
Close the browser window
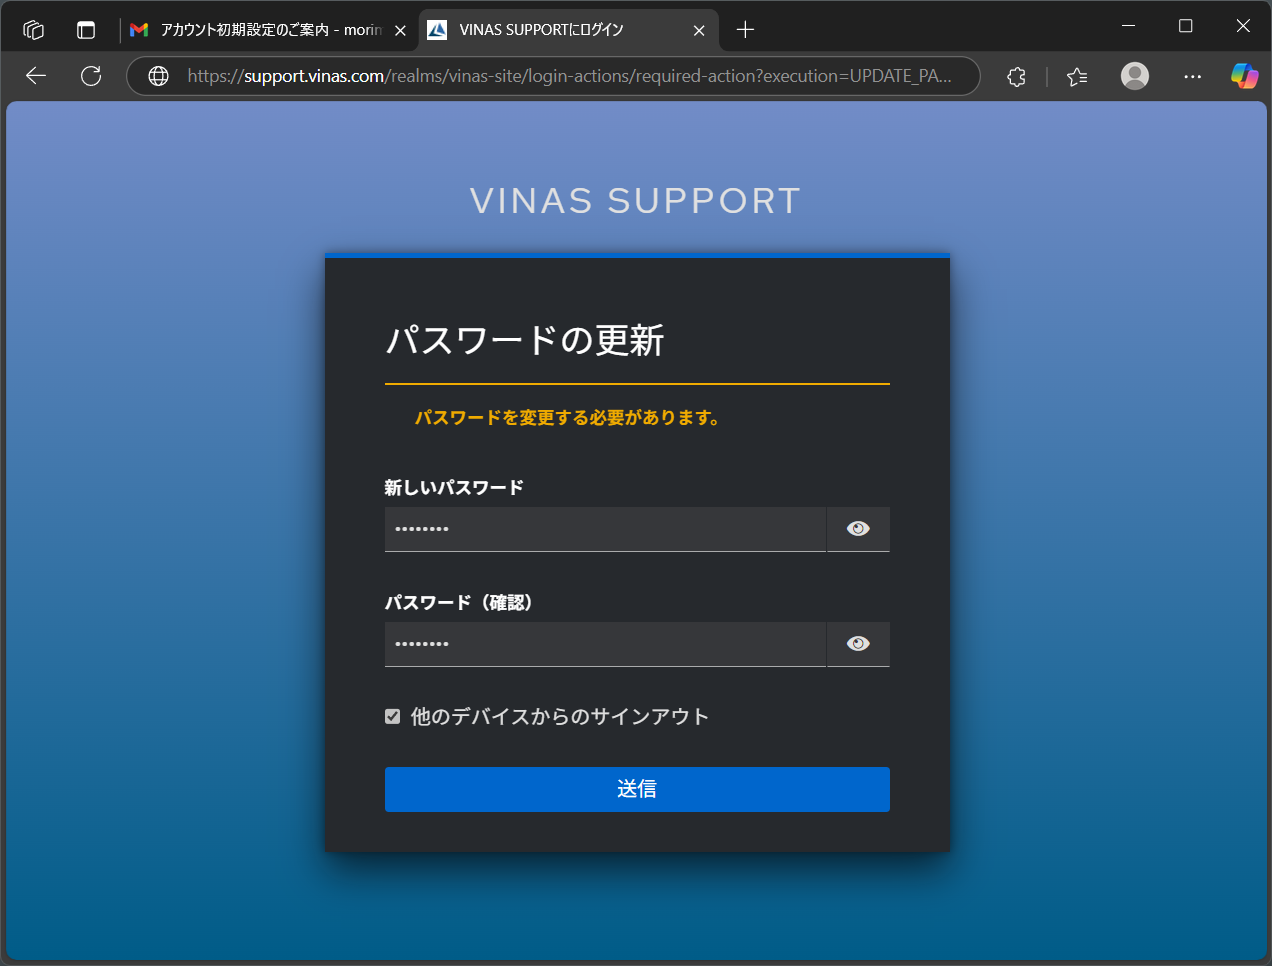pyautogui.click(x=1243, y=27)
